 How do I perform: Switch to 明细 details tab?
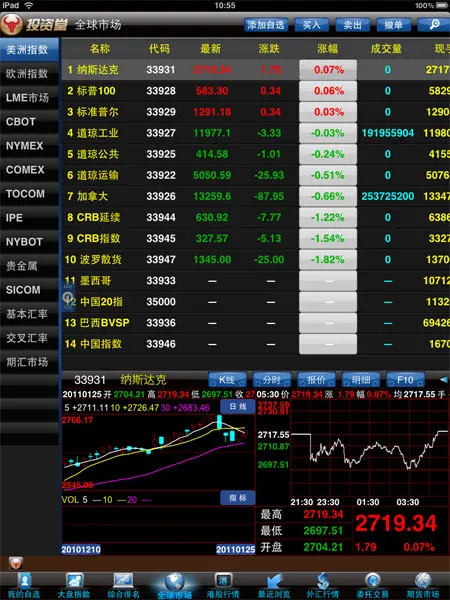pyautogui.click(x=361, y=380)
